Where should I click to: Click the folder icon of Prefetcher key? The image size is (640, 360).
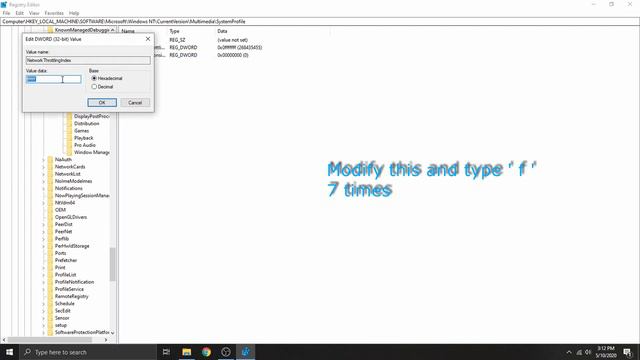click(x=50, y=260)
